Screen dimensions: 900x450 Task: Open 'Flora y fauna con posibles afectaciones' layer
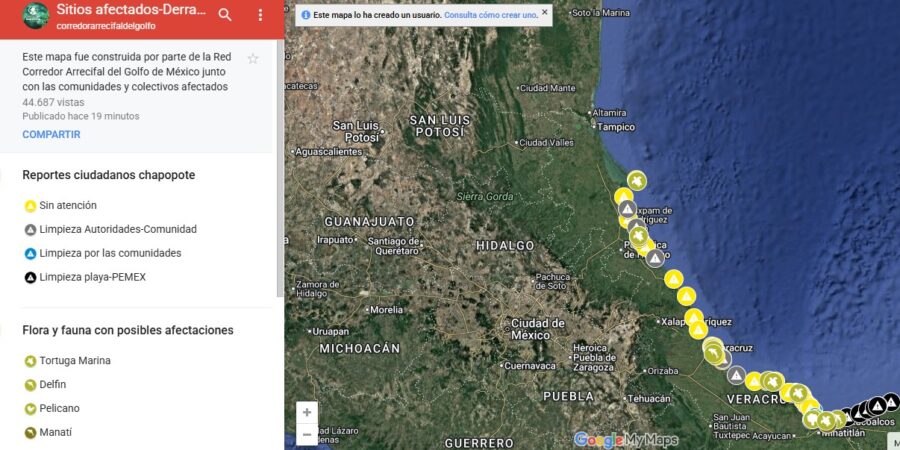(x=128, y=330)
